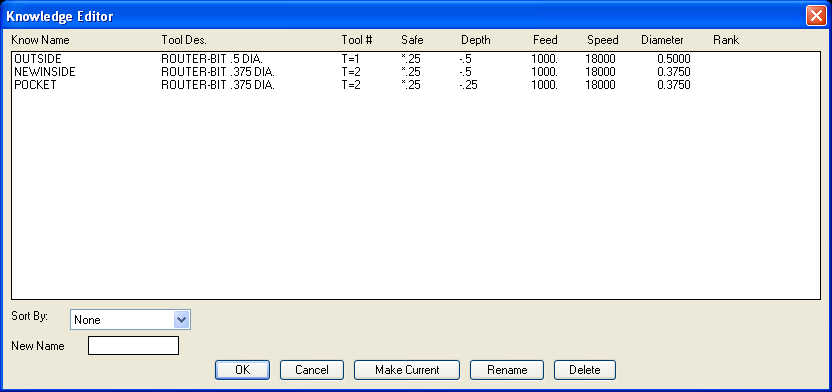The width and height of the screenshot is (832, 392).
Task: Click T=1 in the OUTSIDE row
Action: 351,59
